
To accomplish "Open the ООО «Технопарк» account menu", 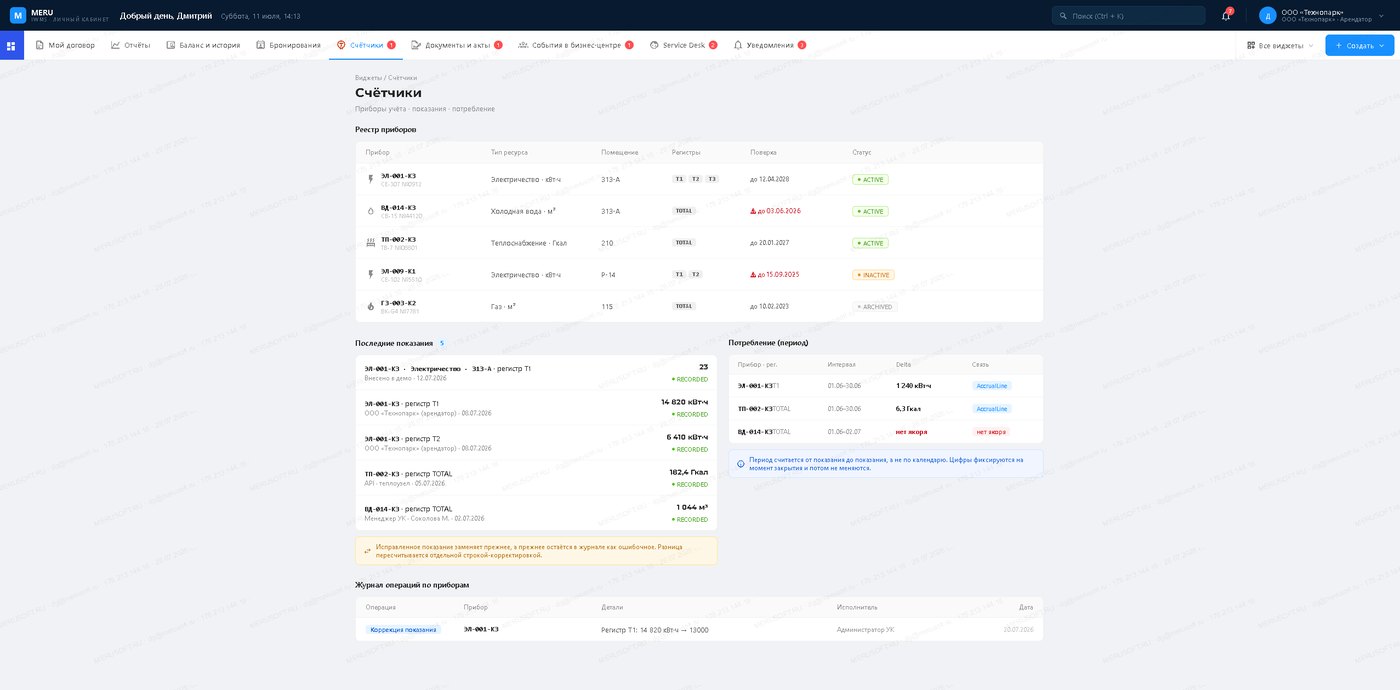I will [1324, 16].
